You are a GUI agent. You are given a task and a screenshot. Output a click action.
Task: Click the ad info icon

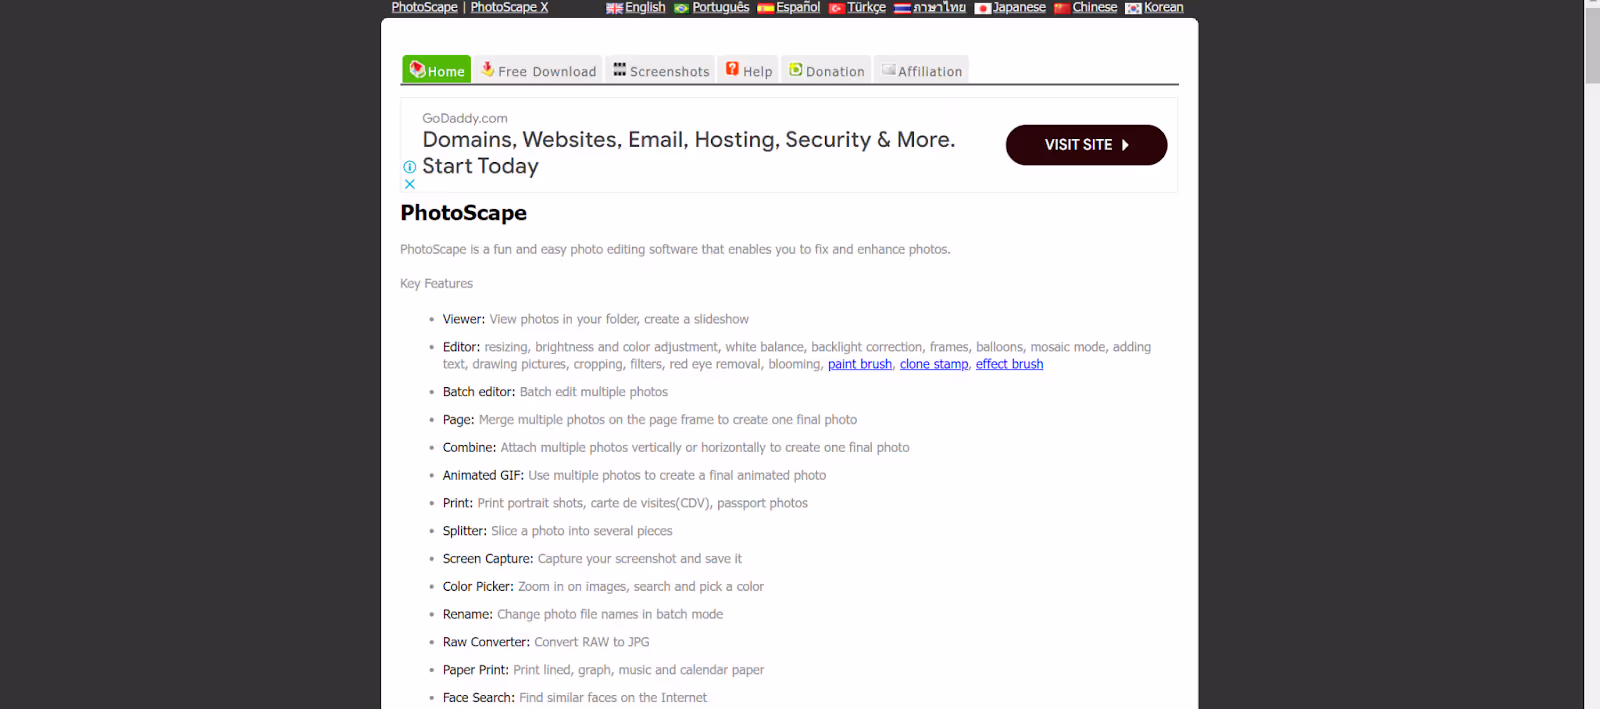409,167
